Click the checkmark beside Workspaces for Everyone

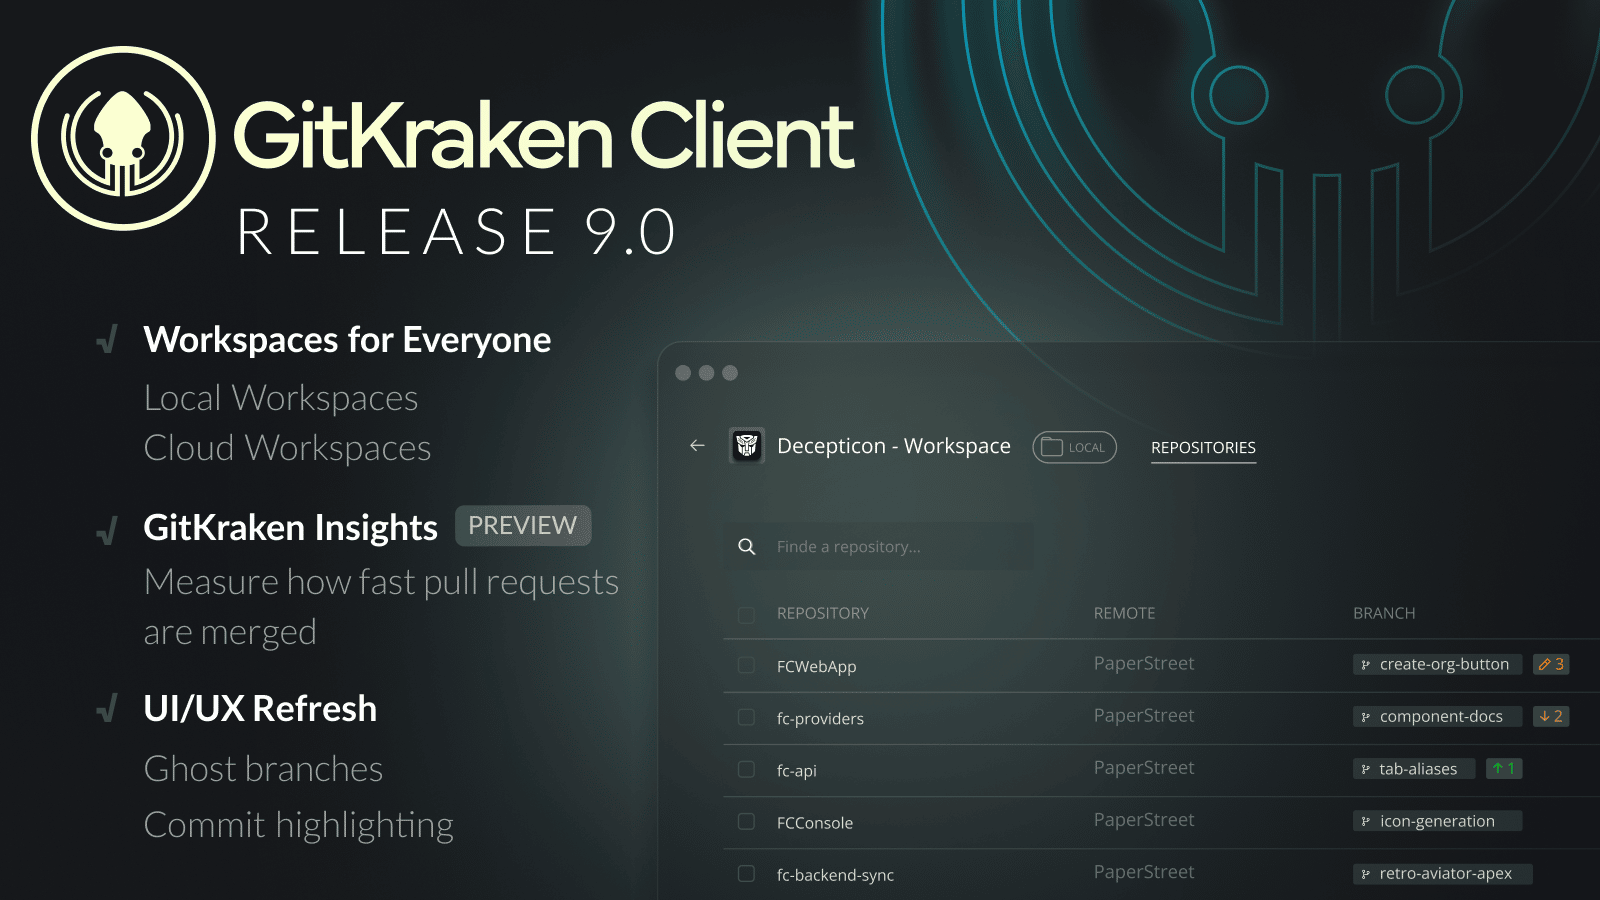click(107, 340)
